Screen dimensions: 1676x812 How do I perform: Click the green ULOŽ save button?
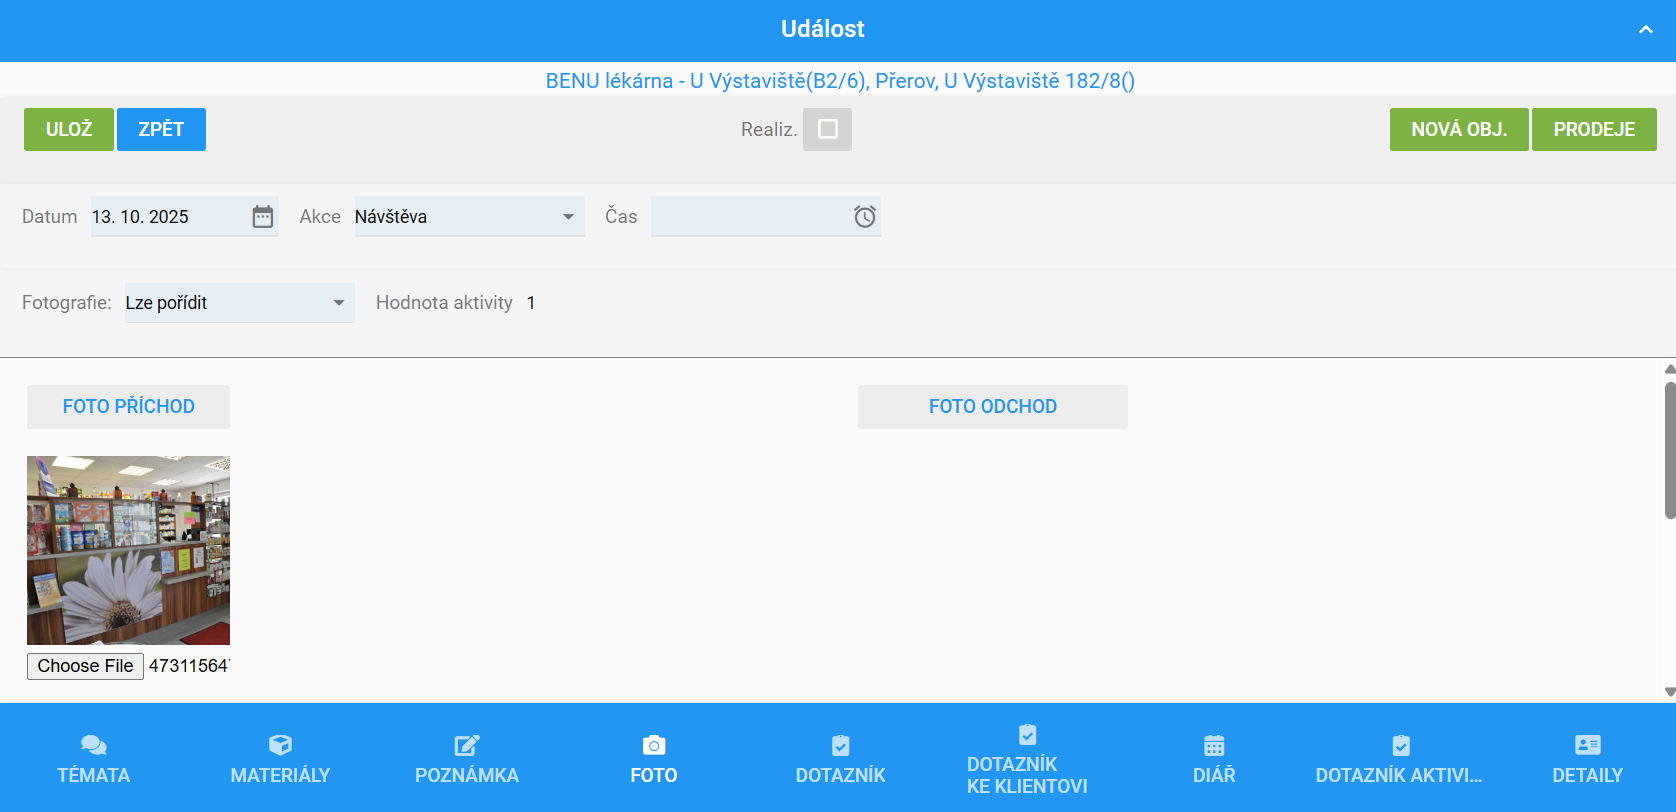[x=69, y=129]
